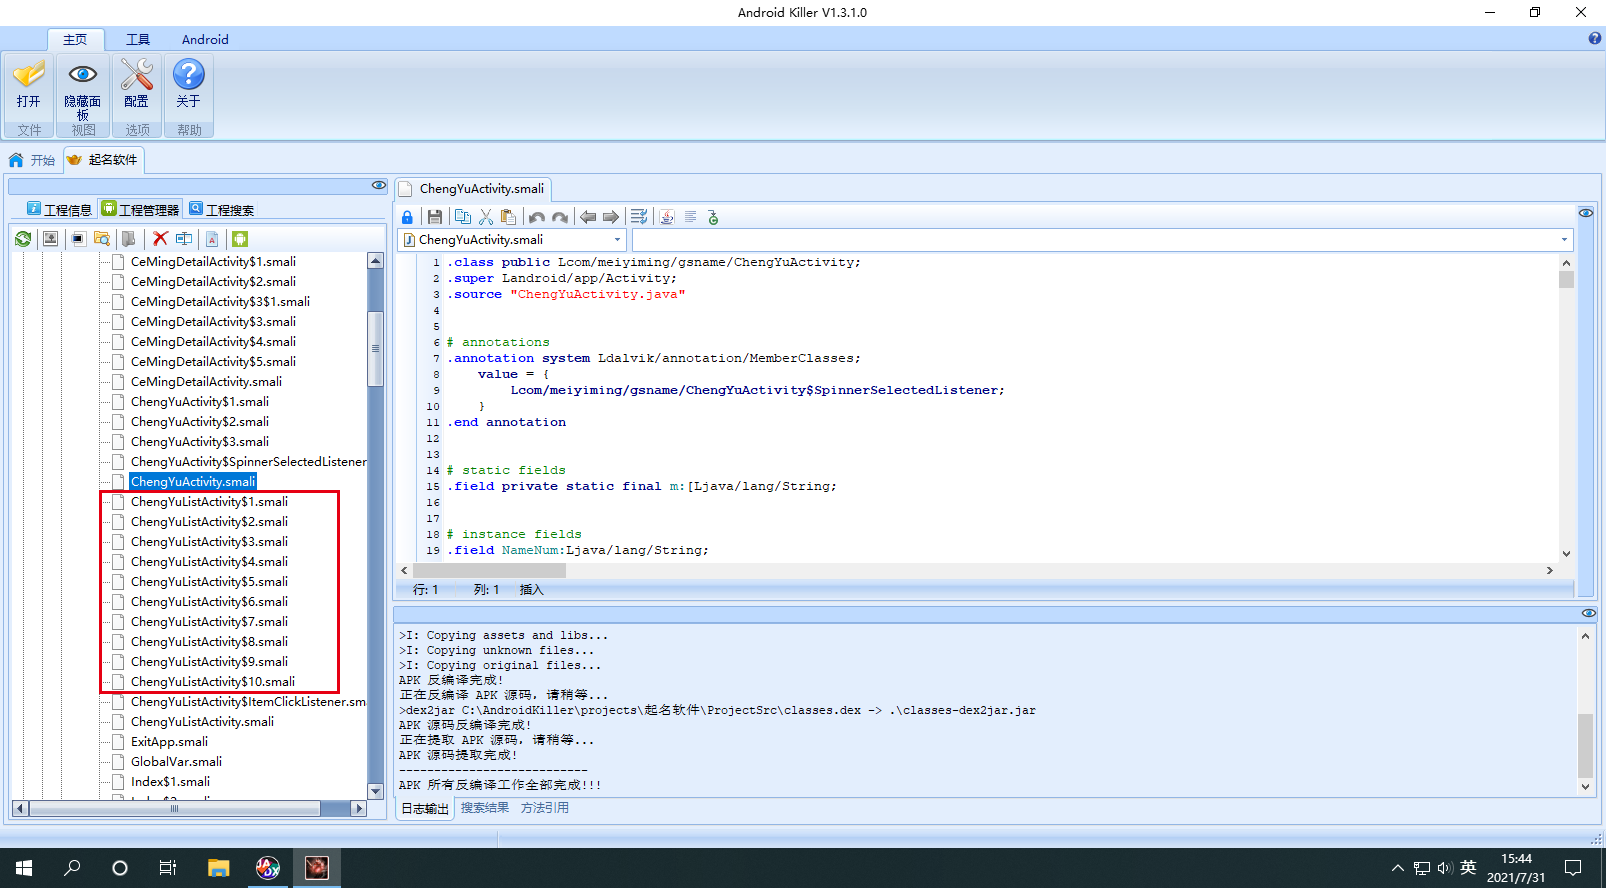Viewport: 1606px width, 888px height.
Task: Switch to 工程管理器 panel tab
Action: coord(141,209)
